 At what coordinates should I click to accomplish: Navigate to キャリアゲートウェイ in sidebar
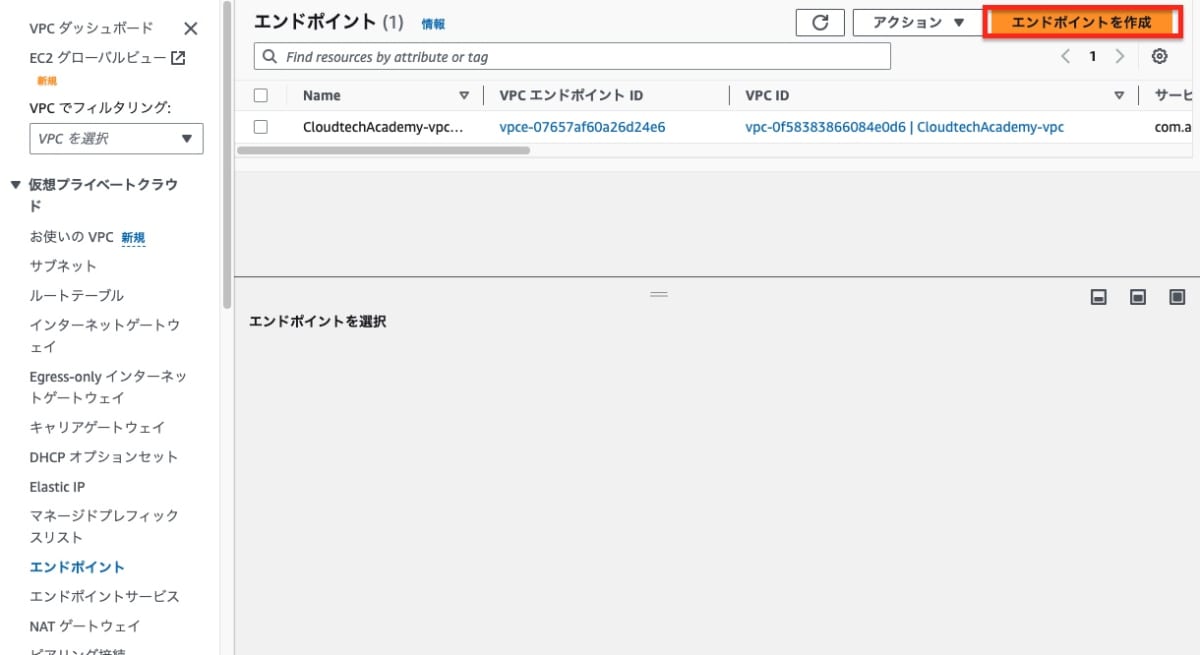97,427
